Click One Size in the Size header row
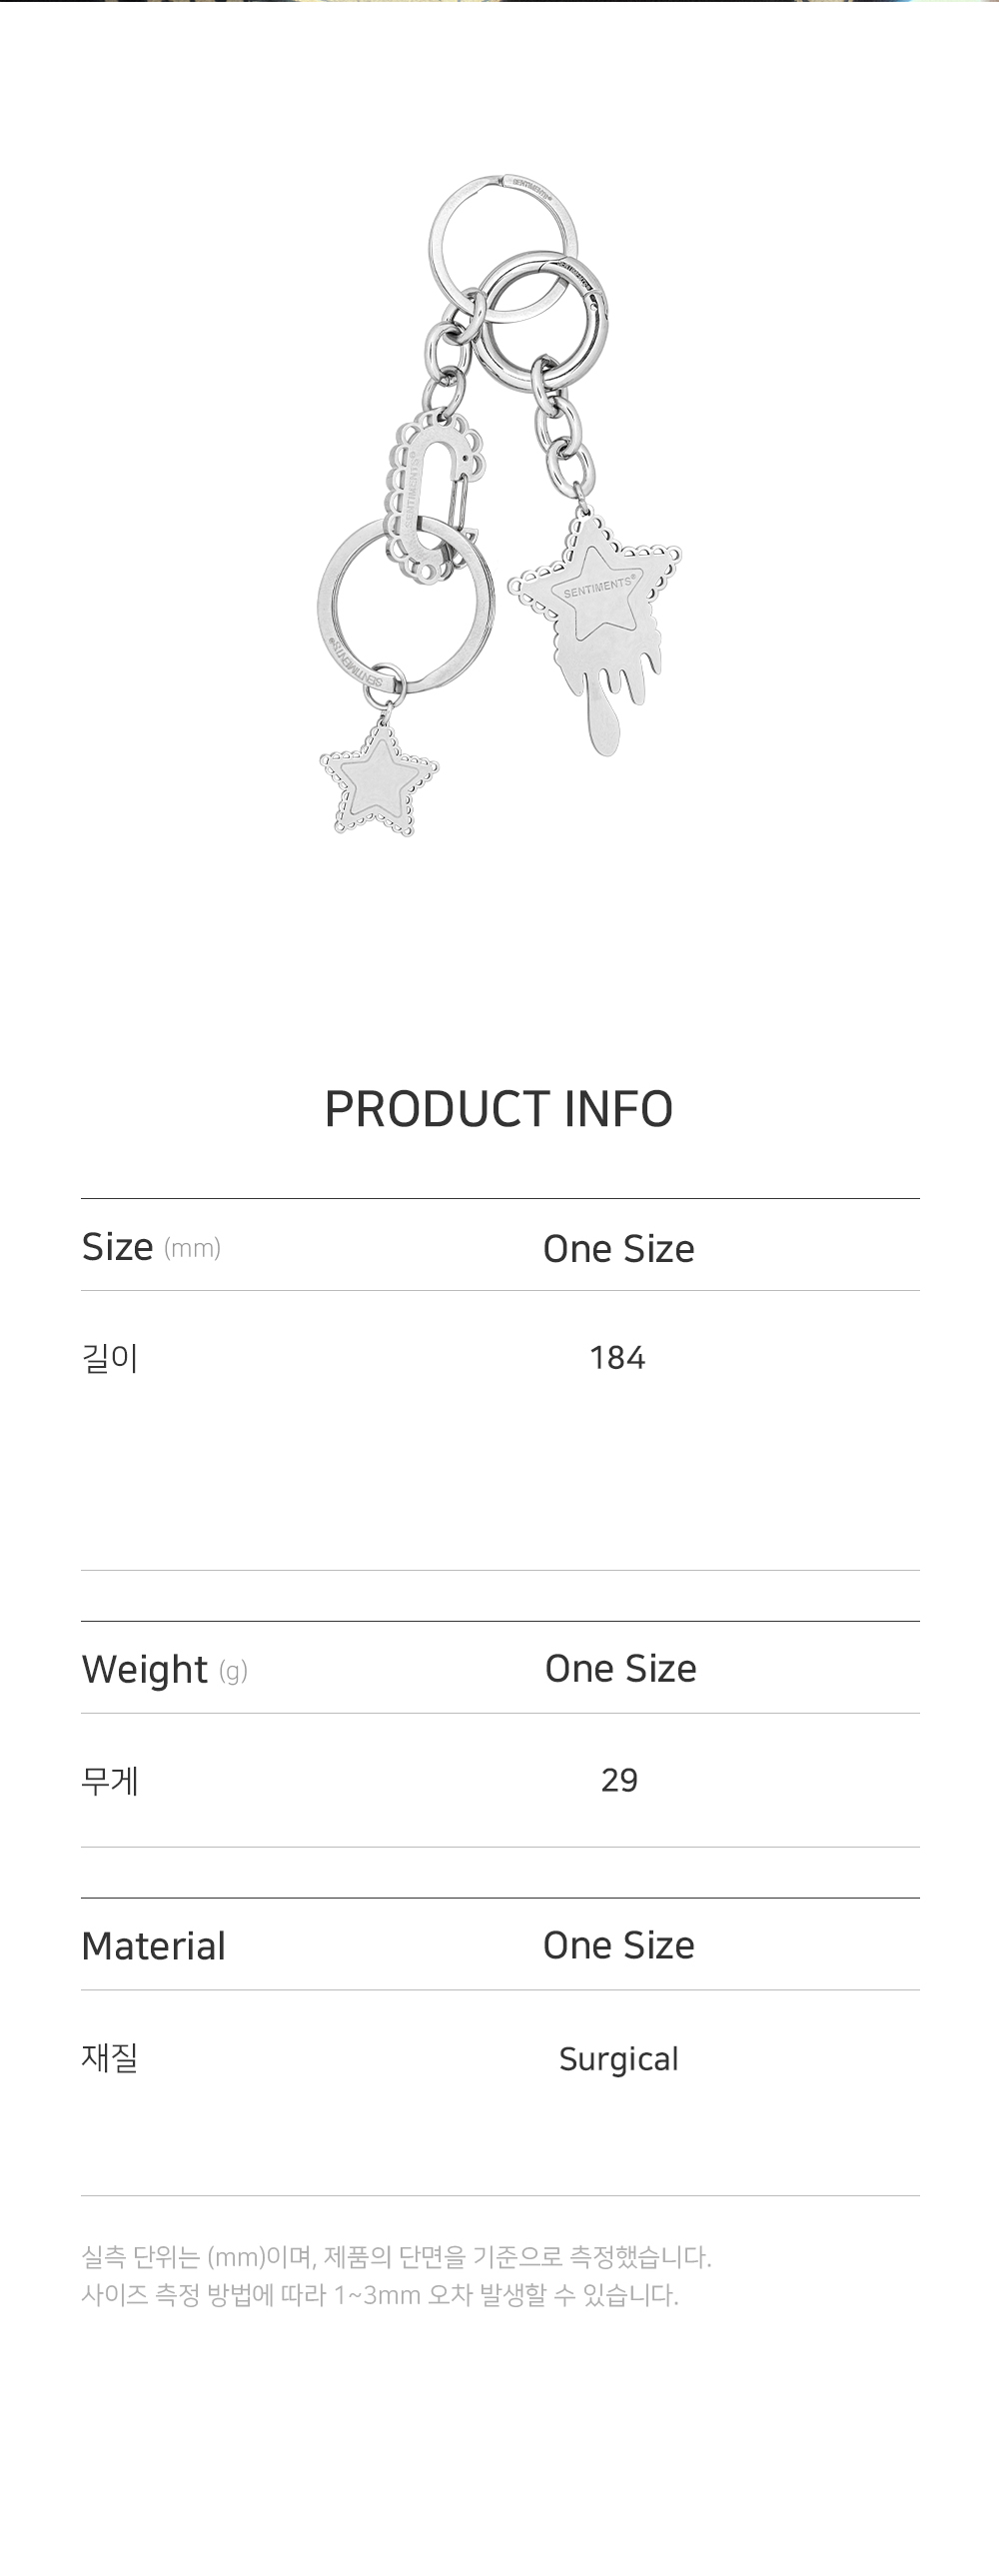Viewport: 999px width, 2576px height. [x=618, y=1248]
